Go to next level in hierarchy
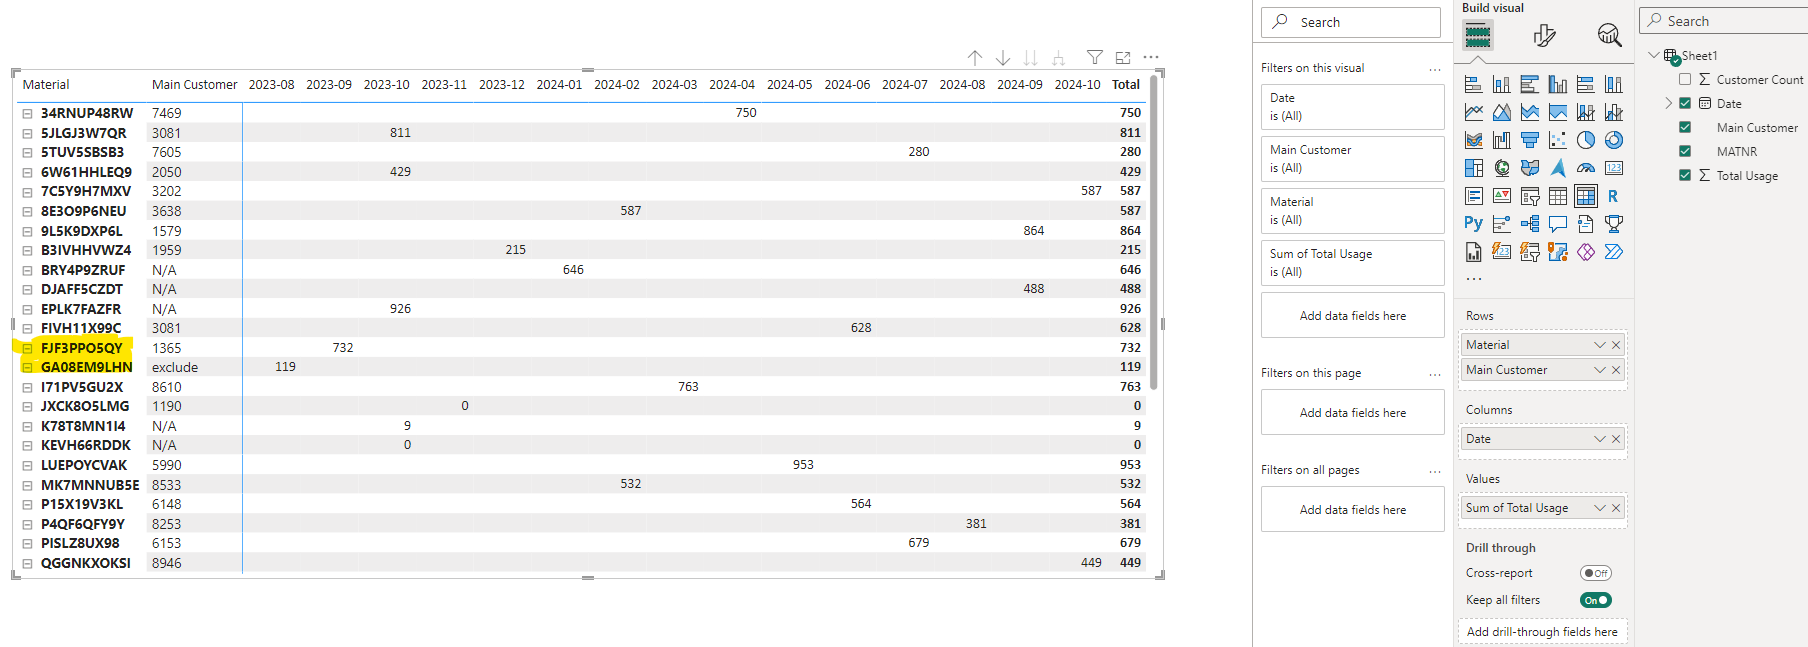The width and height of the screenshot is (1808, 647). [x=1031, y=58]
